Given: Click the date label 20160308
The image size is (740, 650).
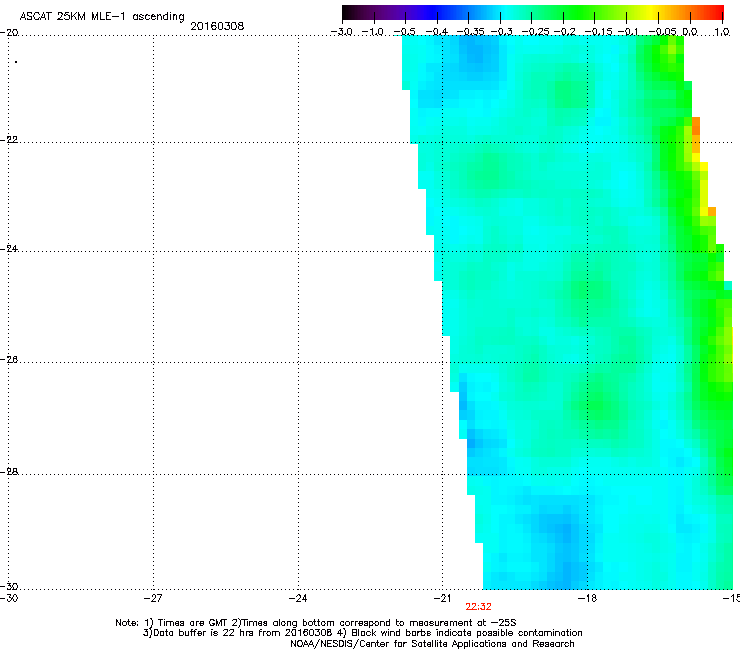Looking at the screenshot, I should 217,26.
